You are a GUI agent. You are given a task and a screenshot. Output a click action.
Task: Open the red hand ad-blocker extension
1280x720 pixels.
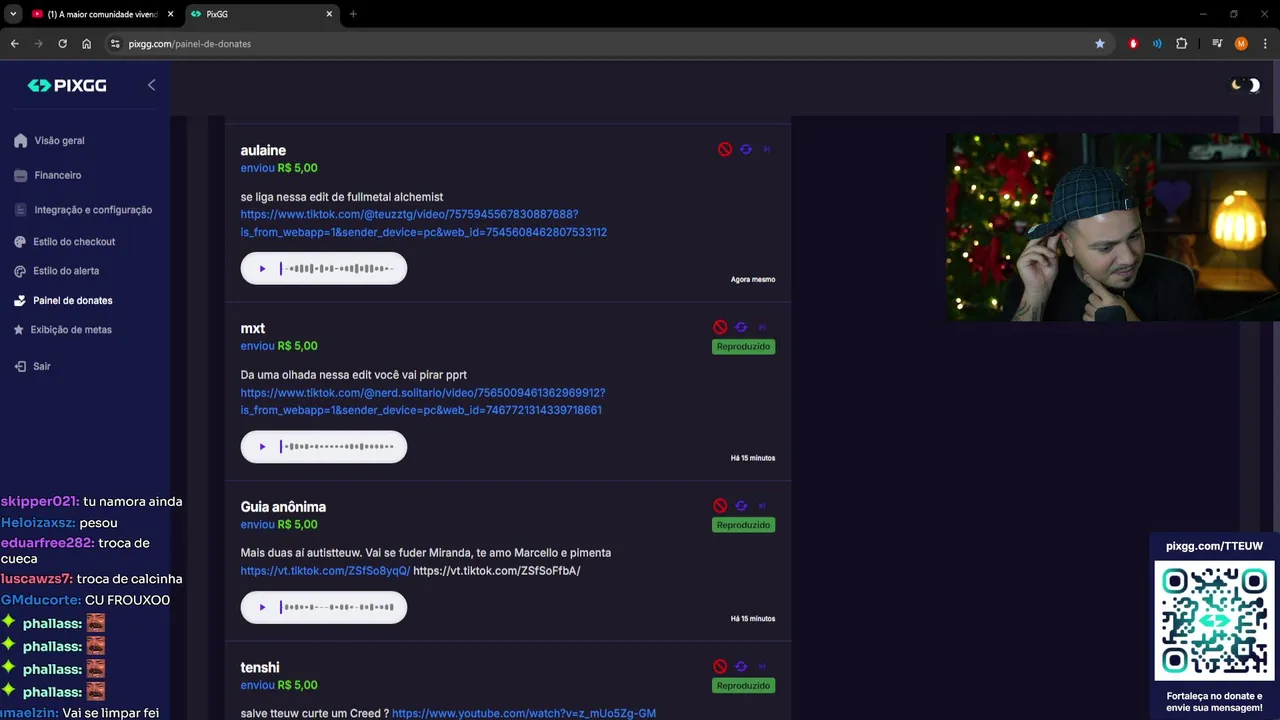coord(1133,44)
